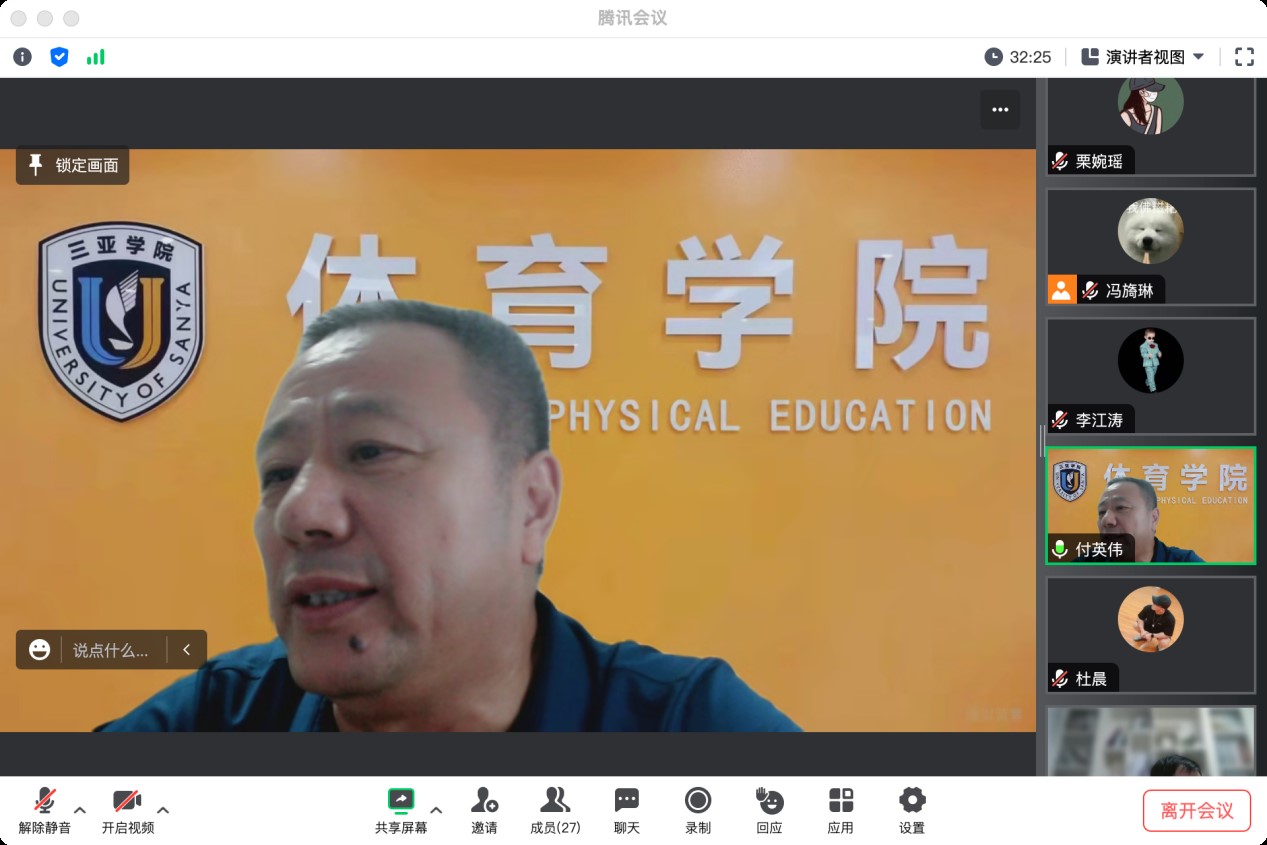The height and width of the screenshot is (845, 1267).
Task: Expand audio options arrow beside mute
Action: point(80,810)
